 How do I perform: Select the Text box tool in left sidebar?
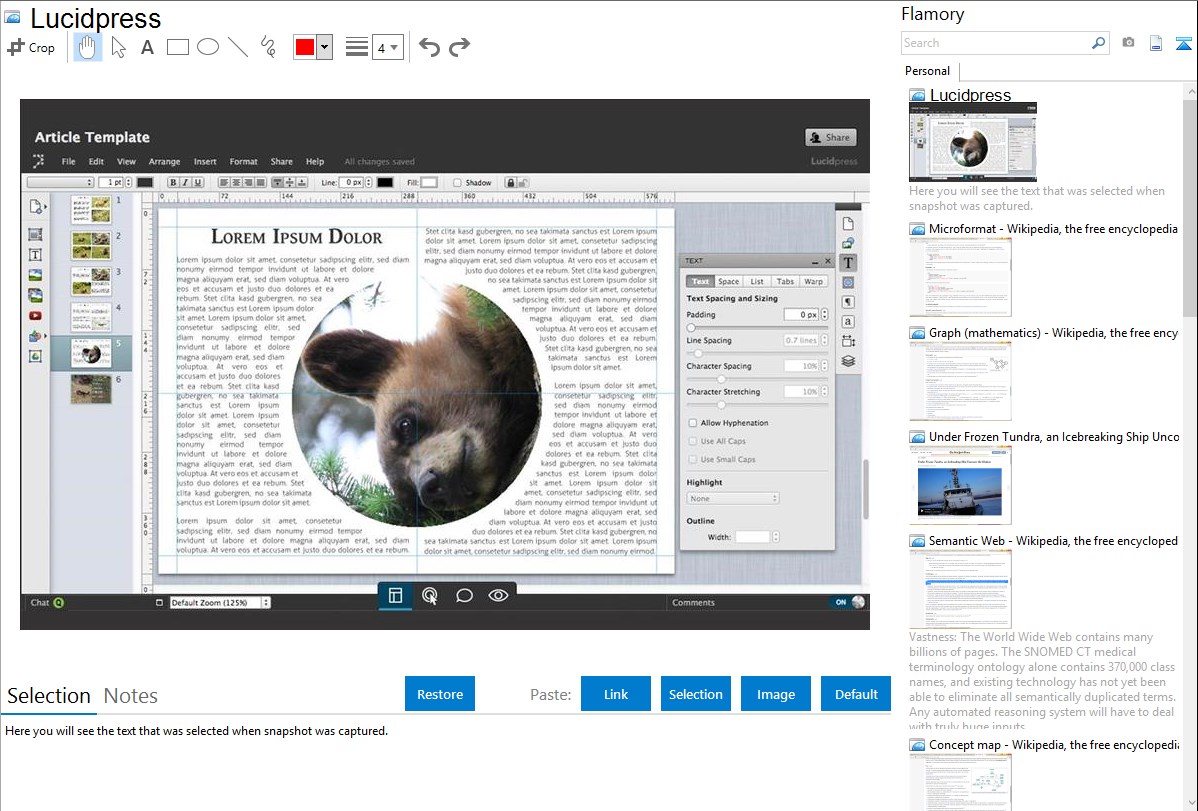click(x=35, y=255)
